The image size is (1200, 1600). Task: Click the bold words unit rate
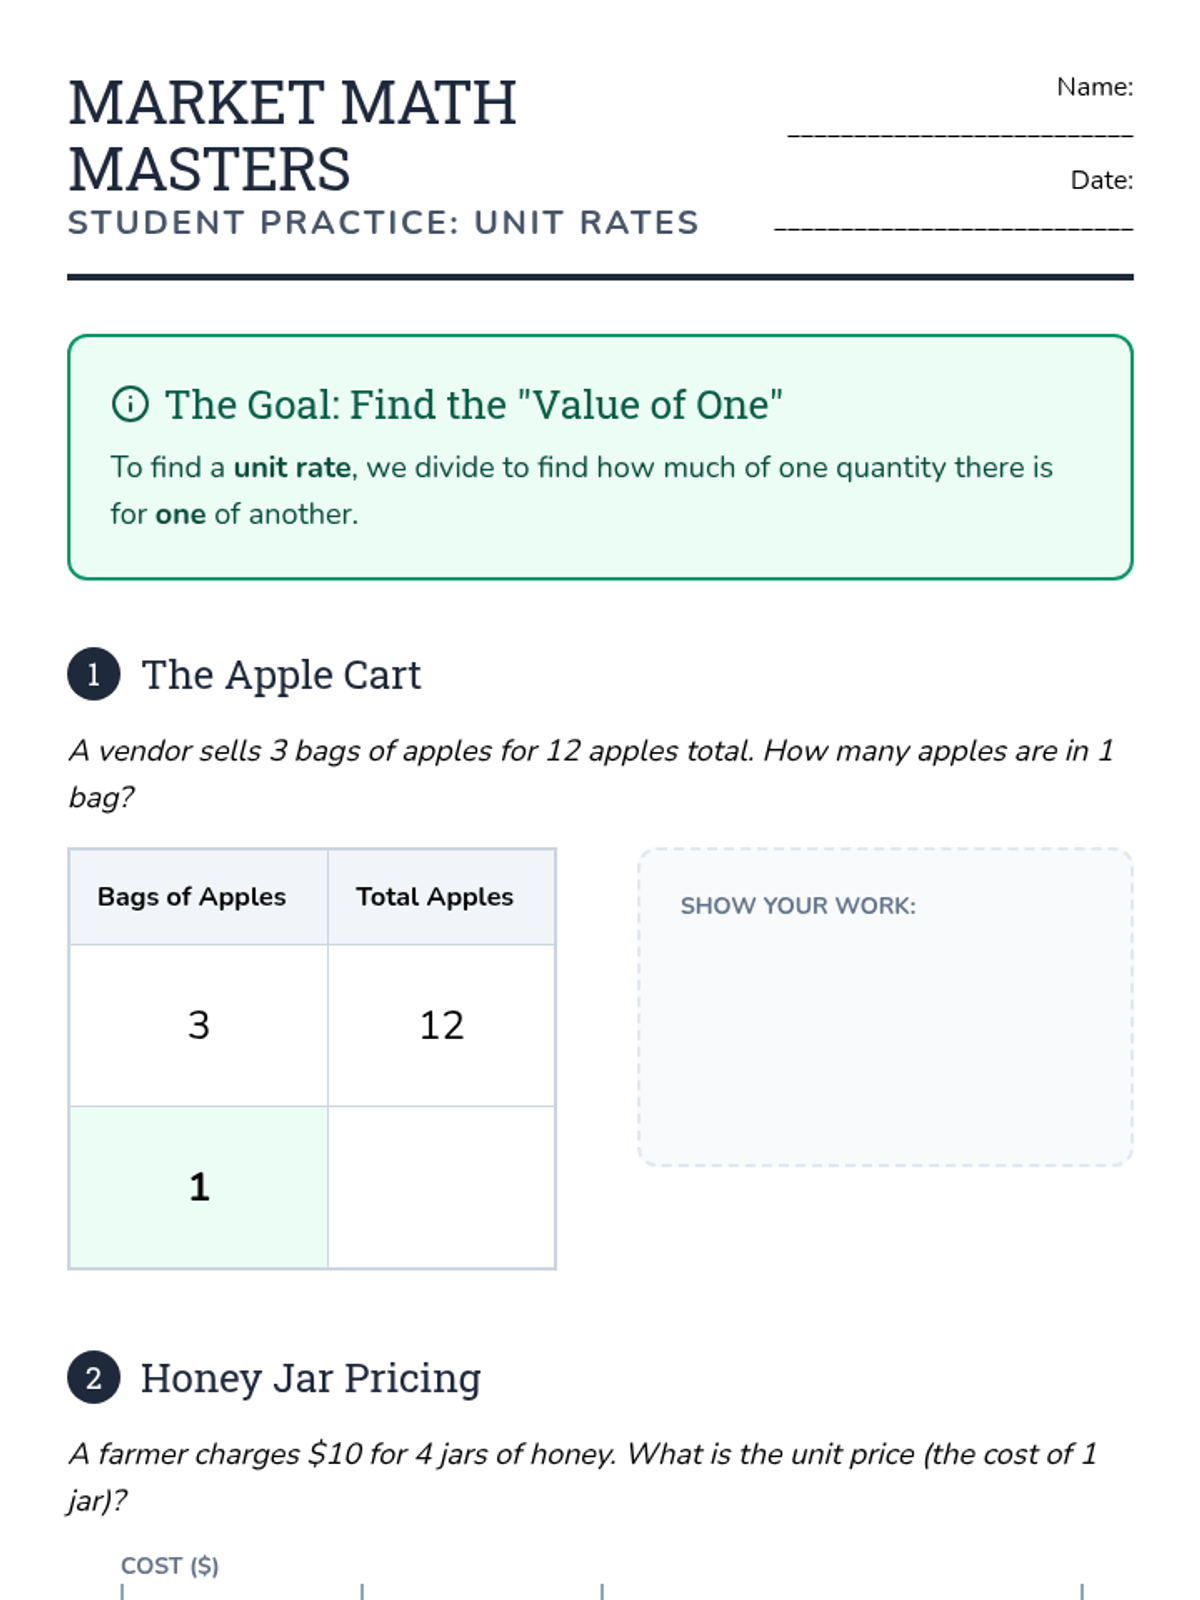click(x=292, y=468)
